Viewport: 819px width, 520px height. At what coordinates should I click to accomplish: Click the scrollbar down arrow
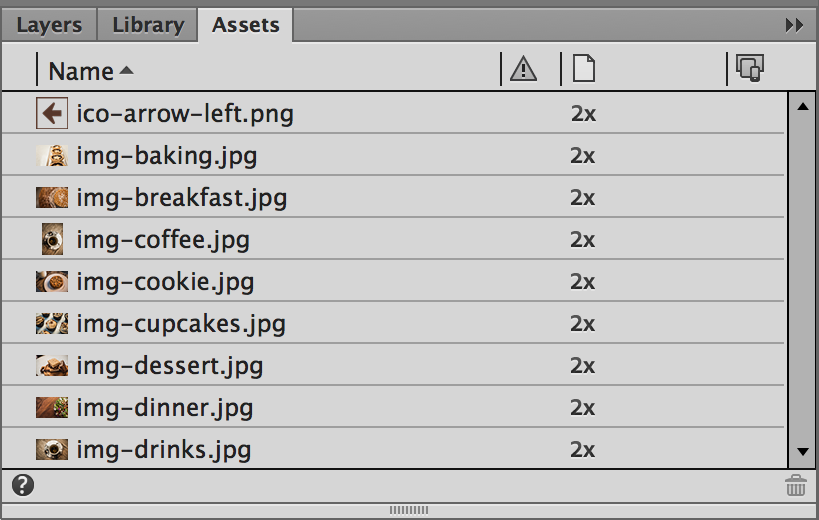[802, 452]
